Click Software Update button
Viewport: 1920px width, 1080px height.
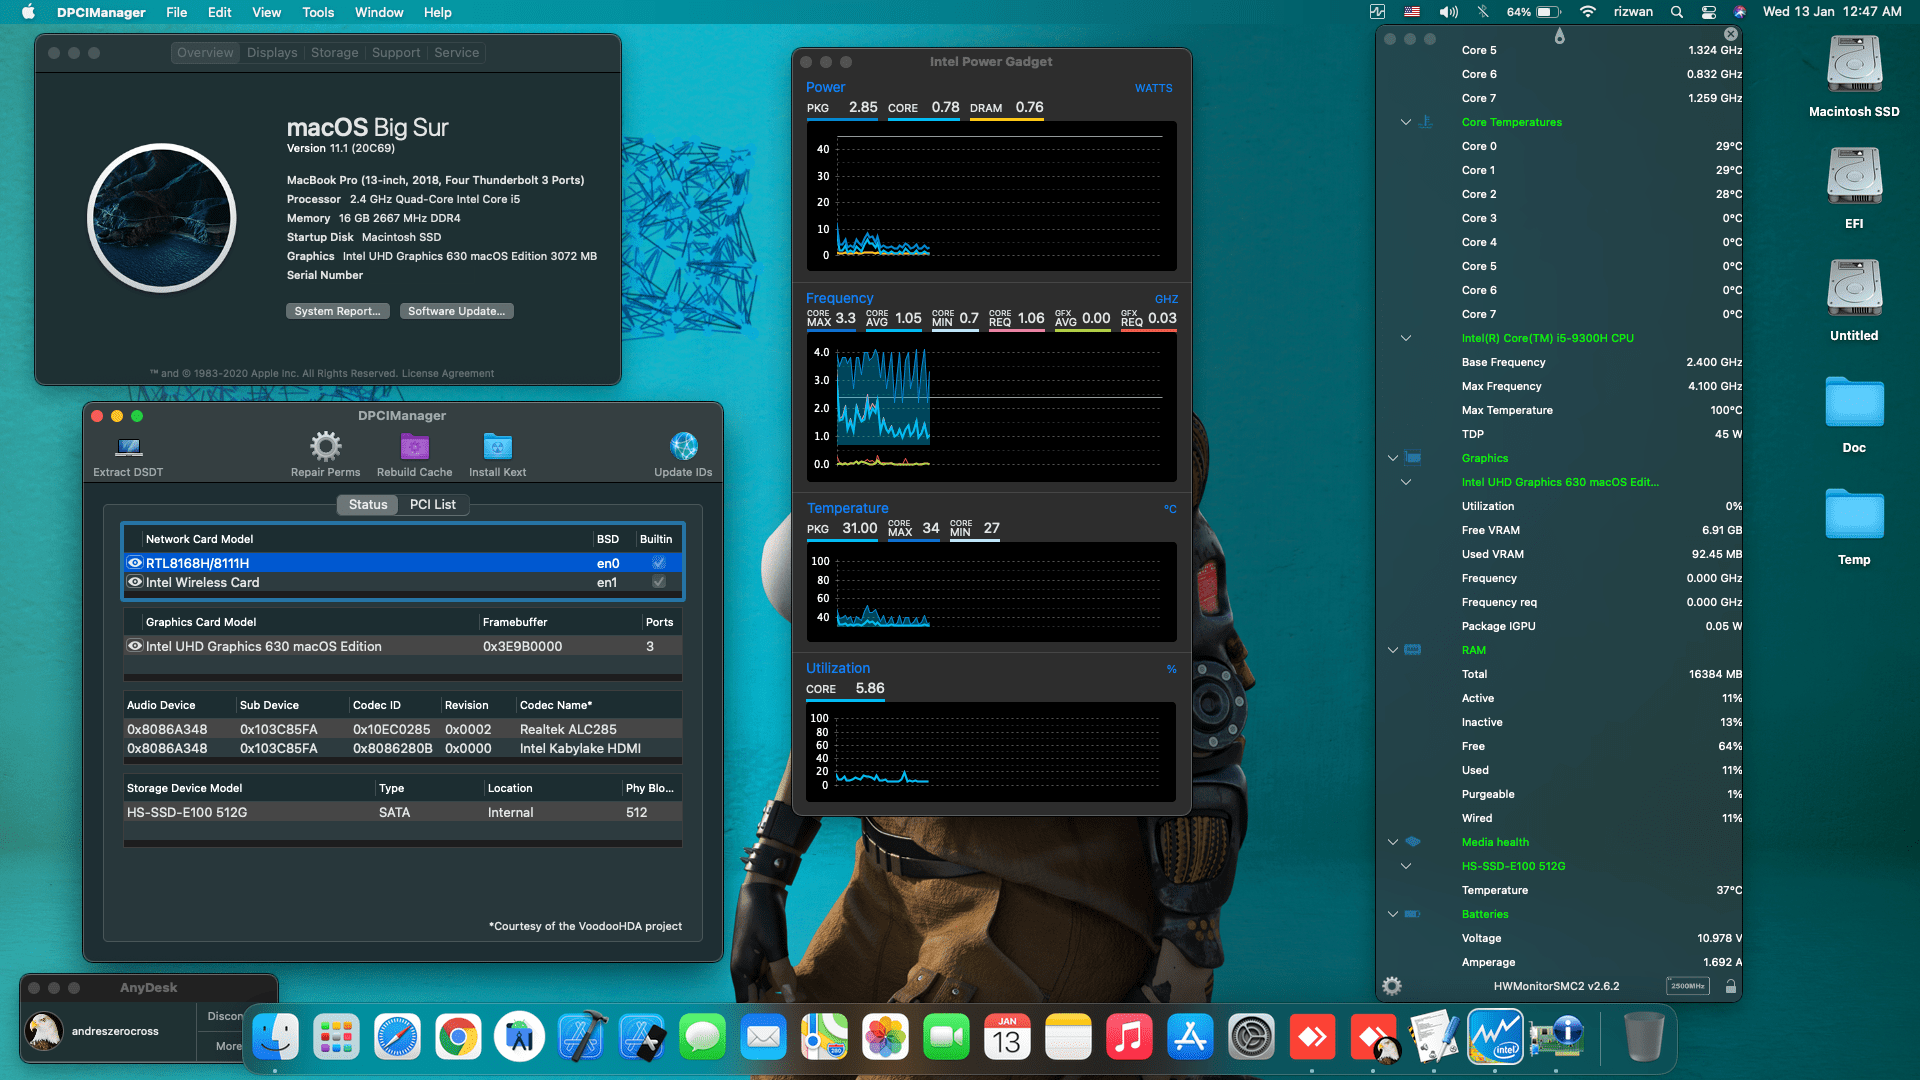coord(456,311)
